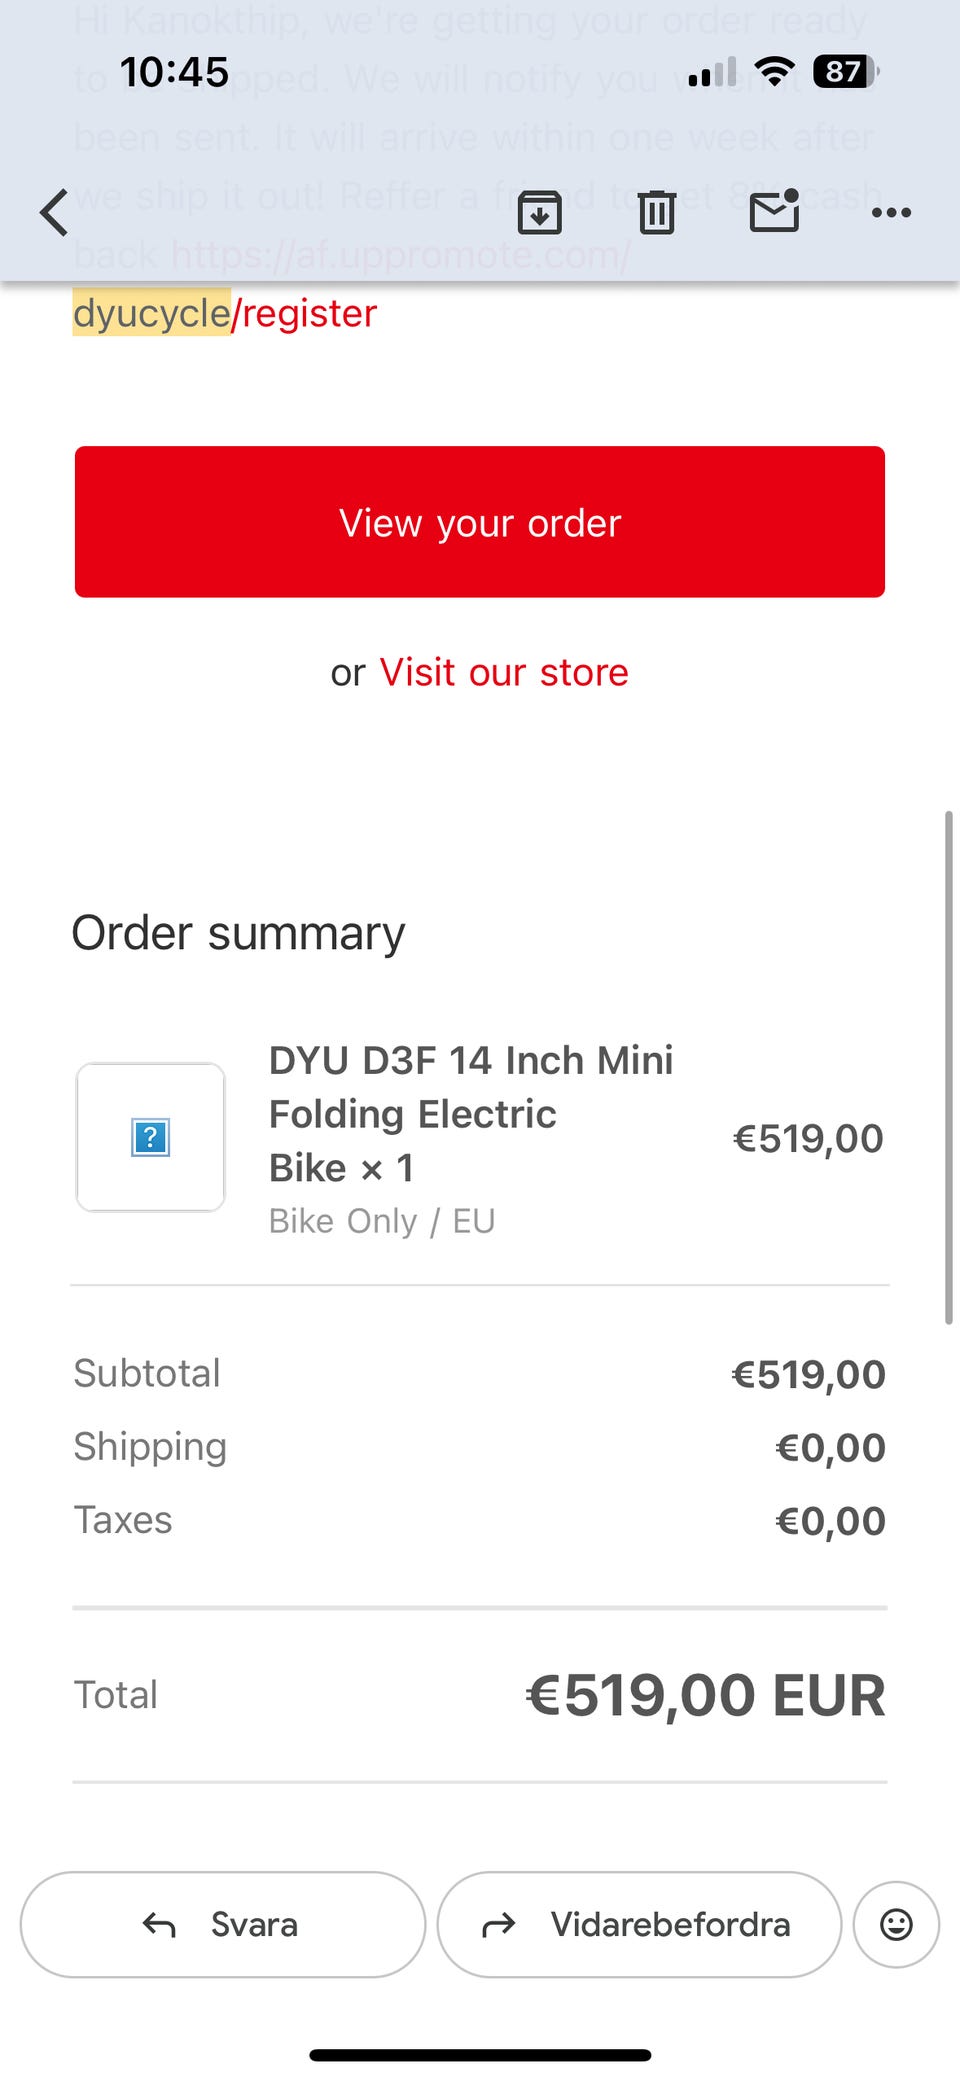Mark email as unread via envelope icon

point(774,211)
